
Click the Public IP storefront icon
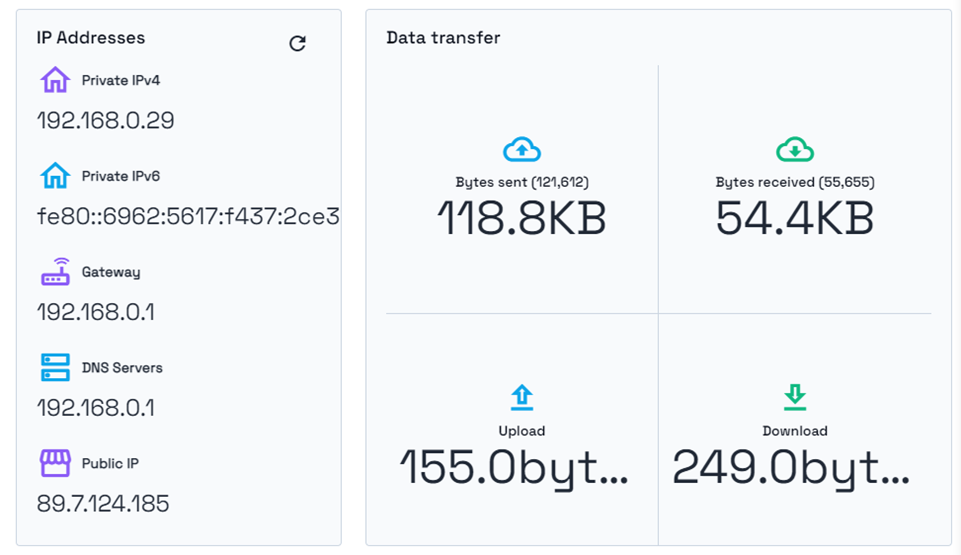pos(55,463)
